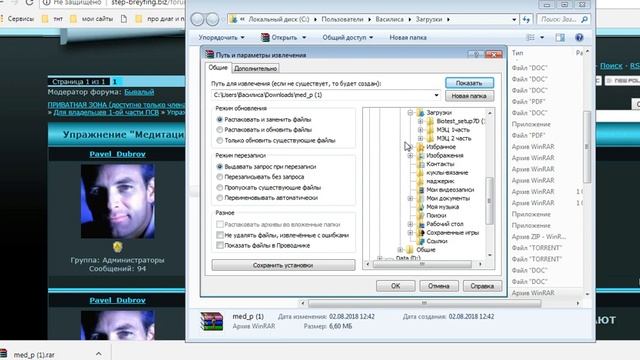
Task: Select Перезаписывать без запроса option
Action: [220, 177]
